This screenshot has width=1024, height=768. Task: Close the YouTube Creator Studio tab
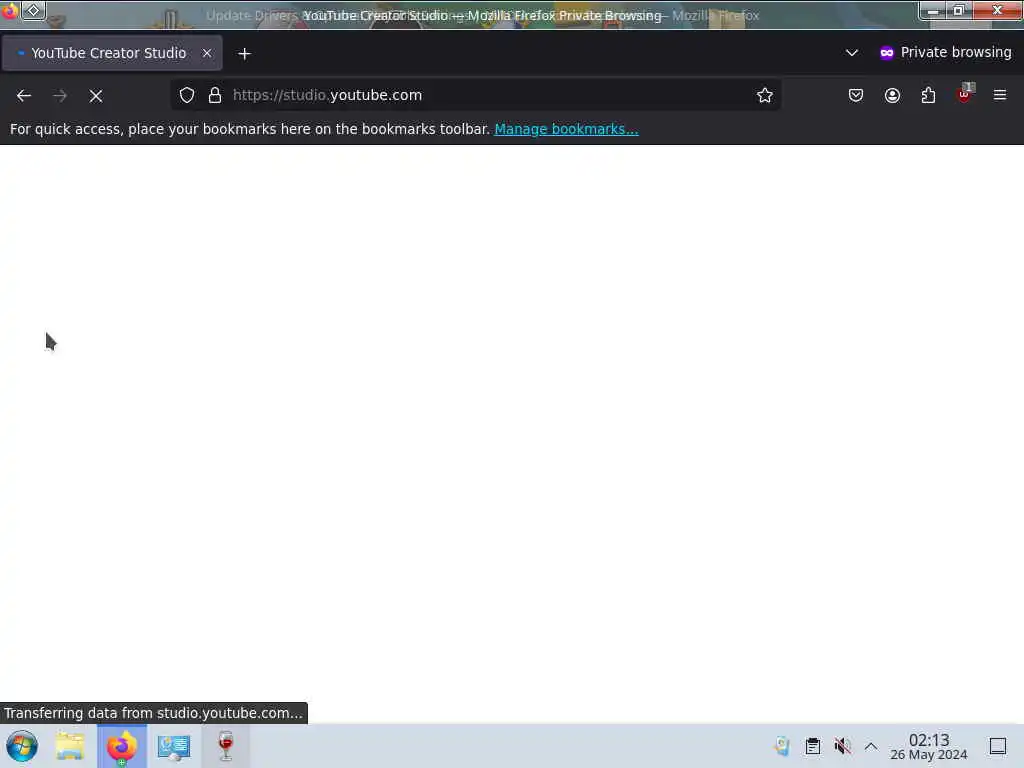click(207, 53)
